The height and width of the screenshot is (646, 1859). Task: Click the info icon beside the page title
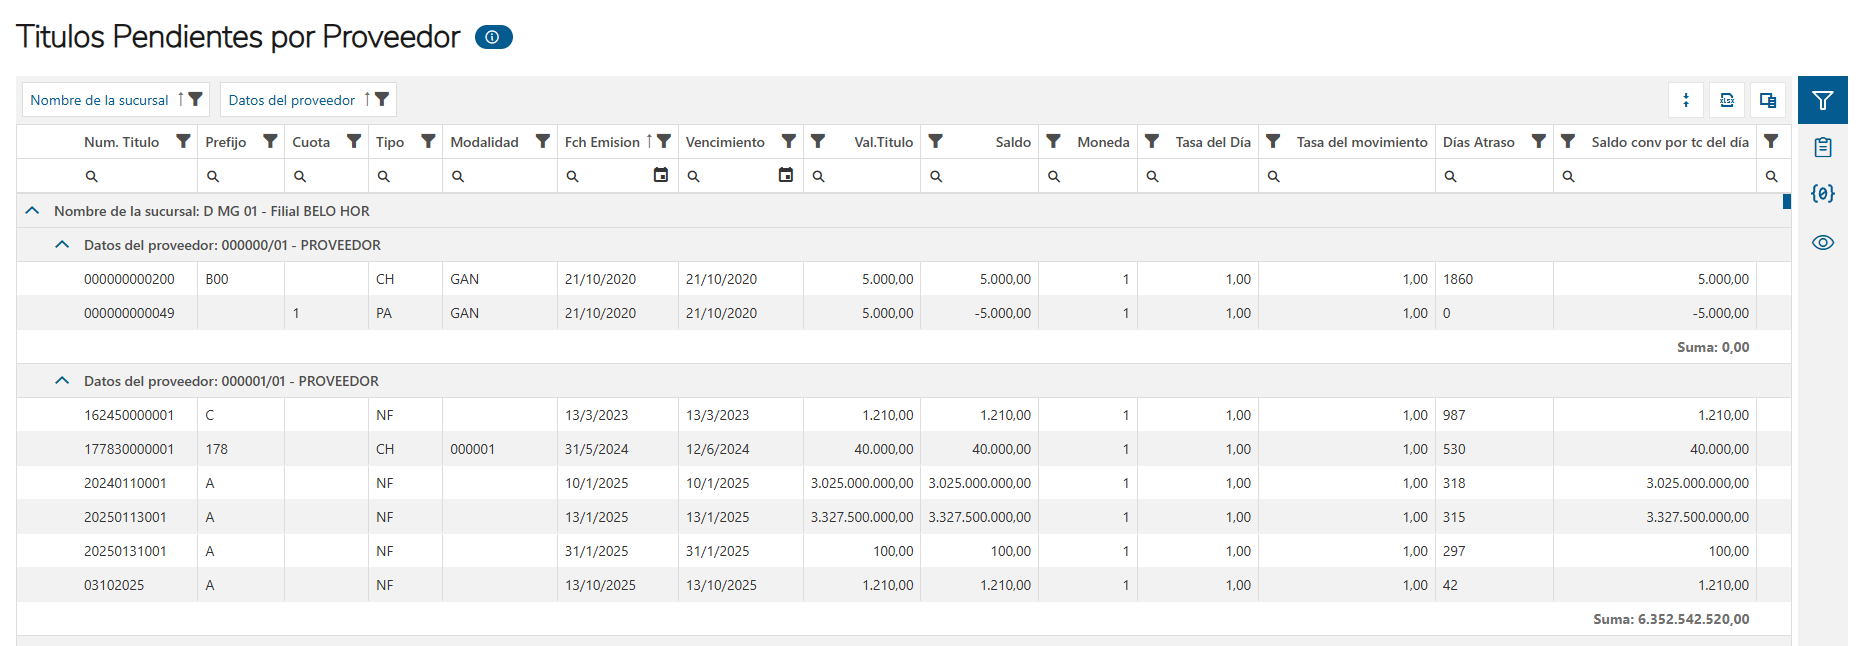tap(493, 37)
